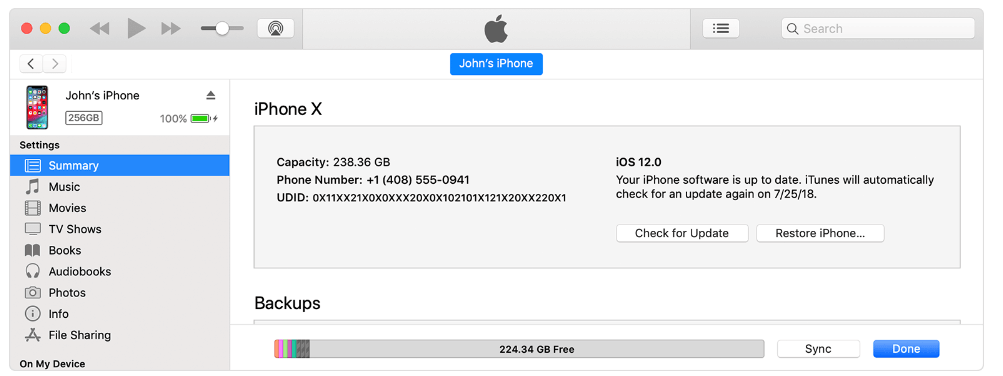Viewport: 1003px width, 376px height.
Task: Click the green zoom window button
Action: 64,28
